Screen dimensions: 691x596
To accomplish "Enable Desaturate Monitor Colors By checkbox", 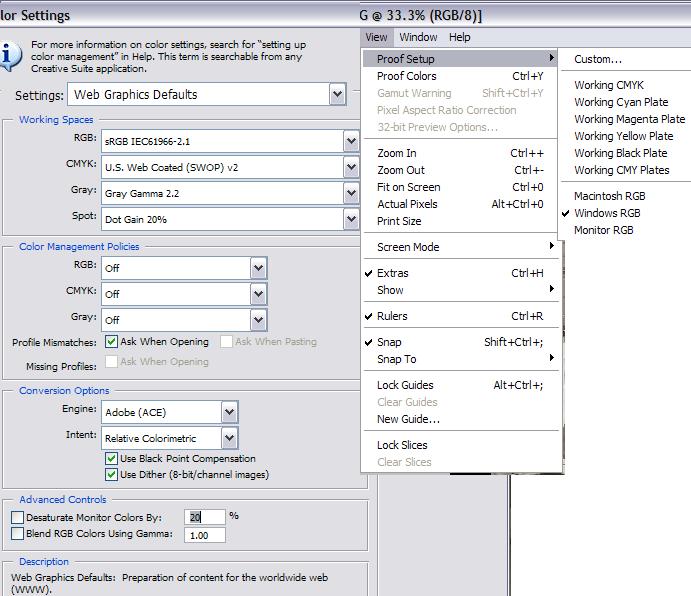I will (x=18, y=518).
